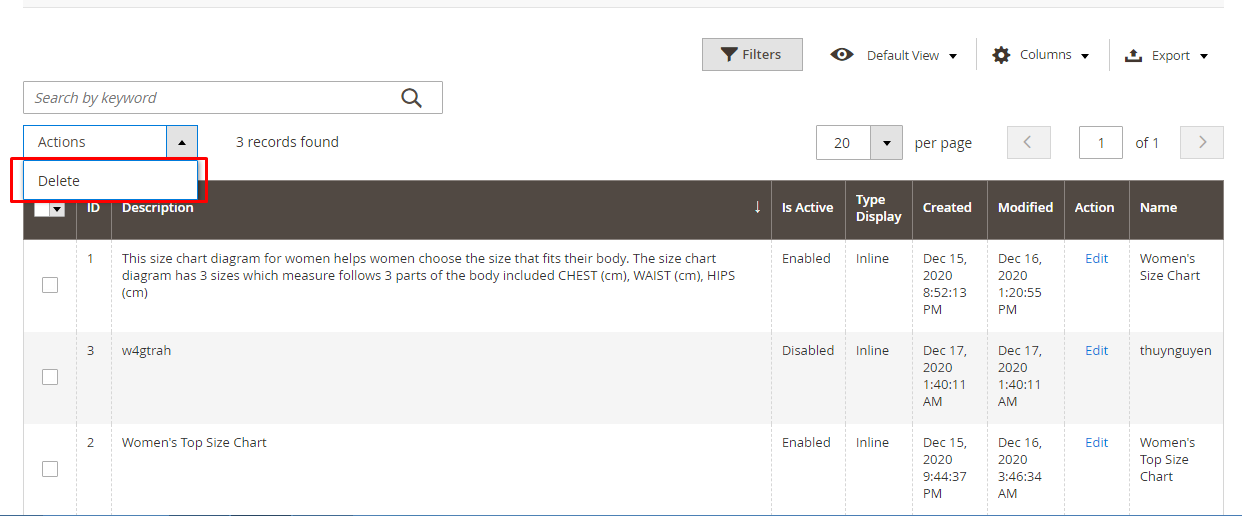Click Edit link for thuynguyen entry
This screenshot has width=1242, height=516.
click(x=1096, y=350)
